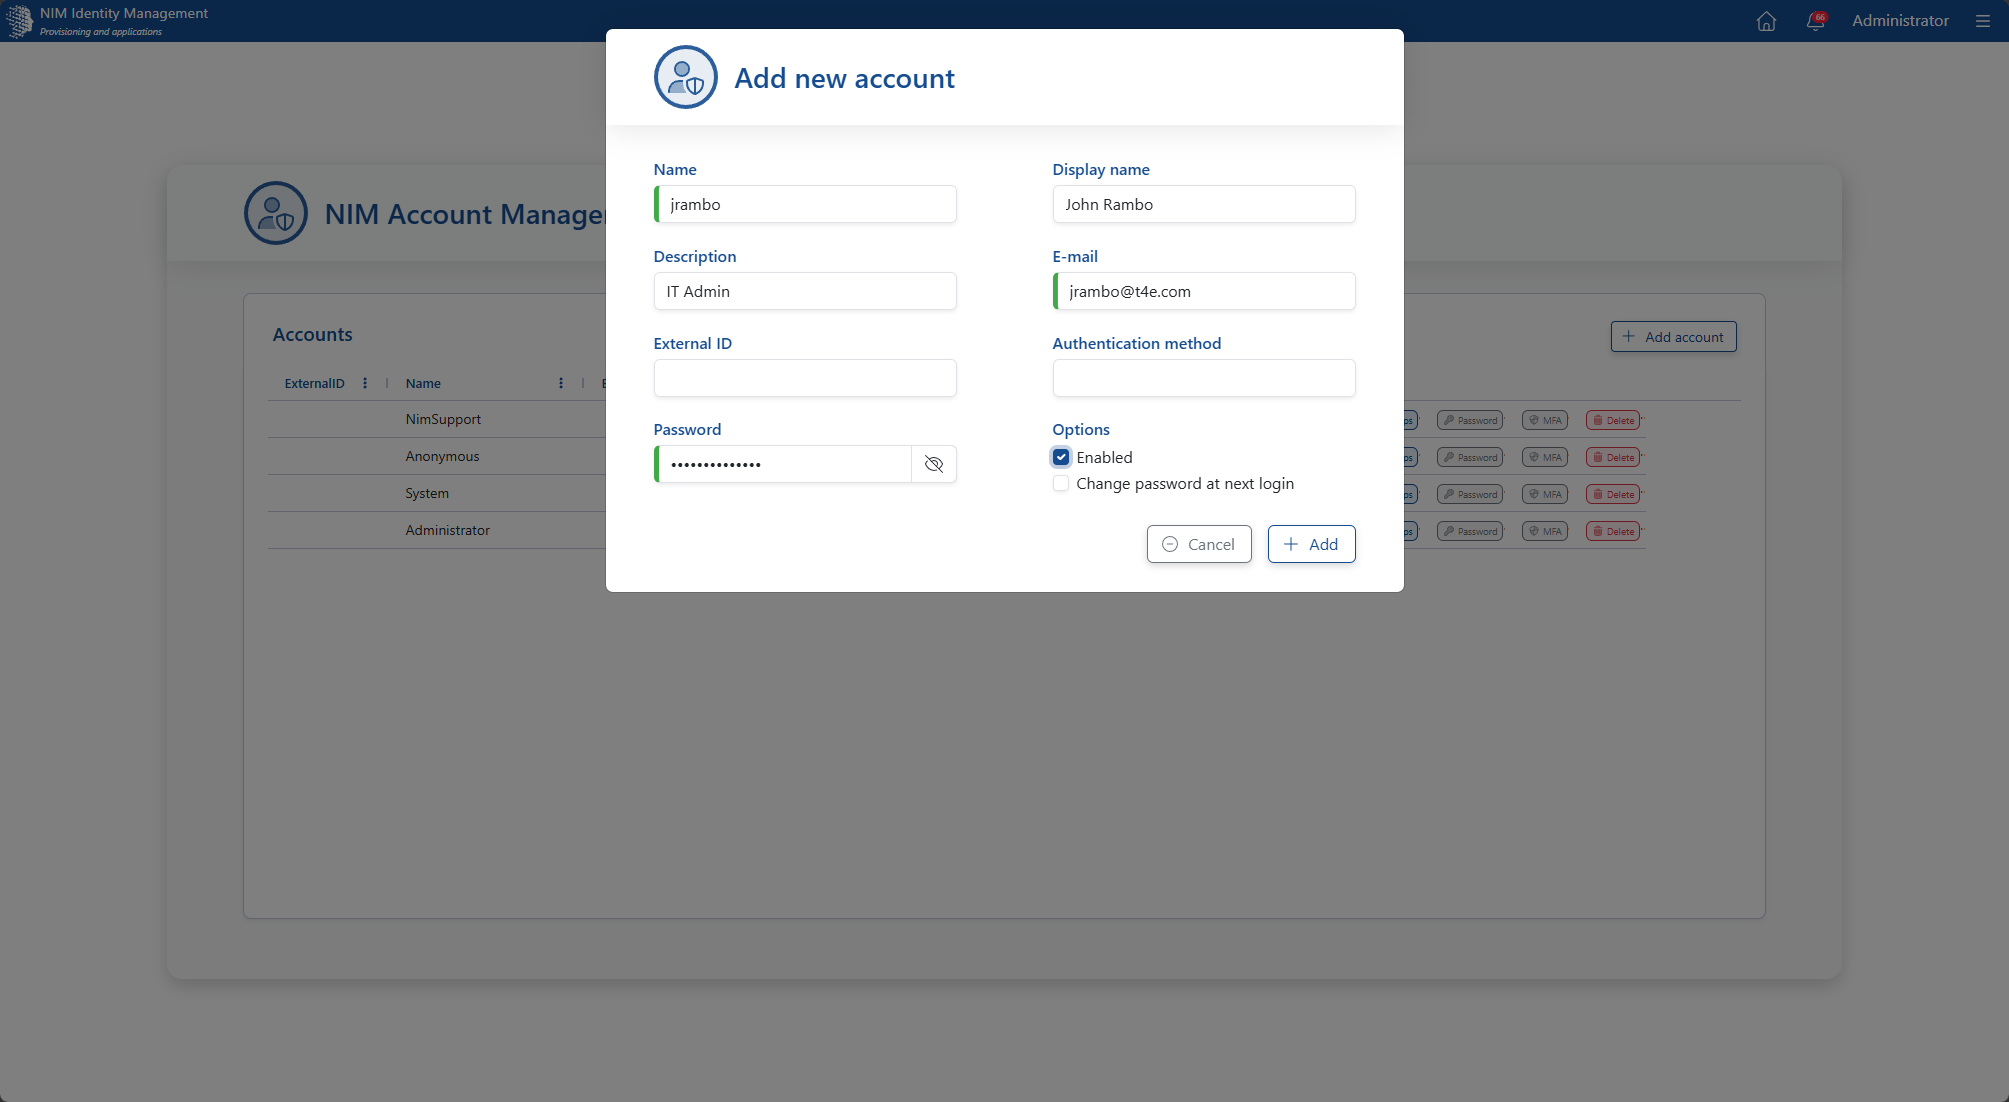Cancel the new account dialog
This screenshot has width=2009, height=1102.
[1199, 544]
